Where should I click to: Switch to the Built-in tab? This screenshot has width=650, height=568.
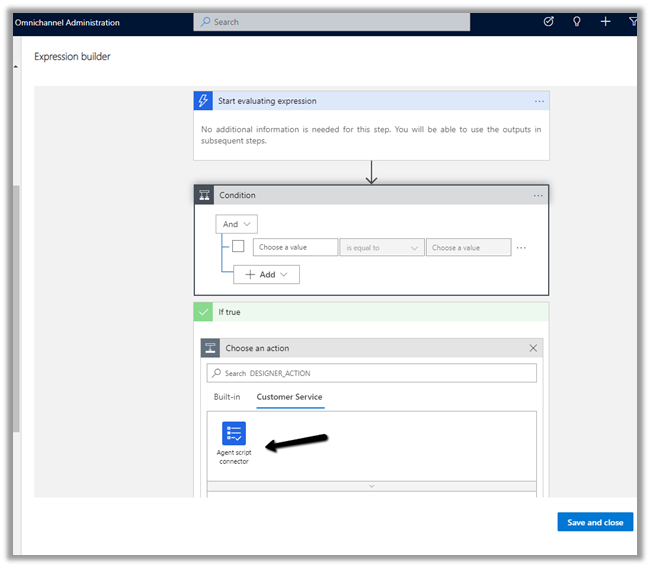[x=227, y=397]
